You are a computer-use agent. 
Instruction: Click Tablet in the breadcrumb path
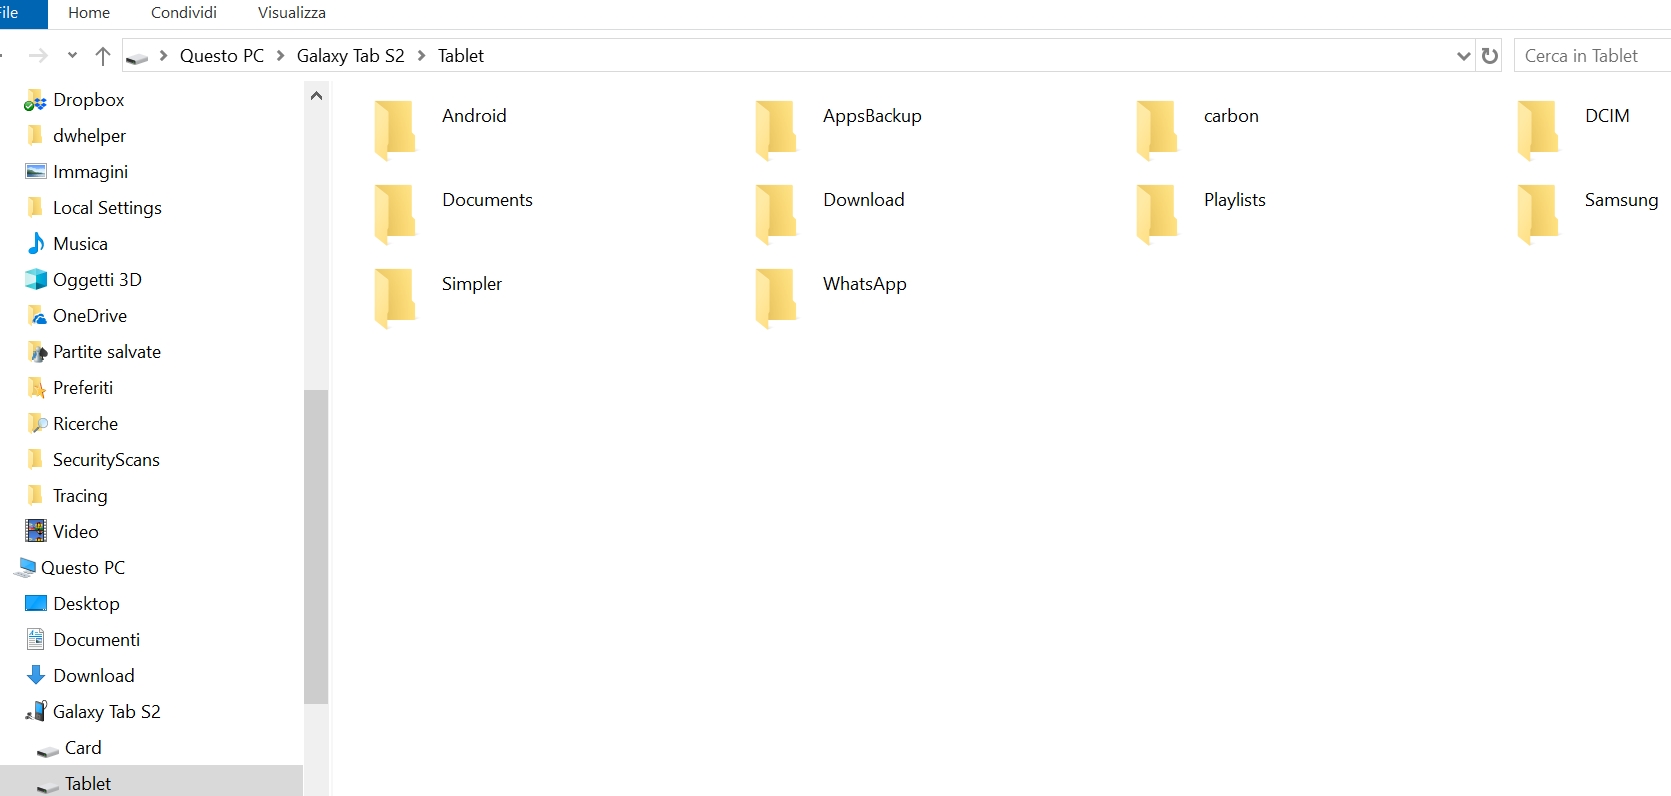pos(461,56)
